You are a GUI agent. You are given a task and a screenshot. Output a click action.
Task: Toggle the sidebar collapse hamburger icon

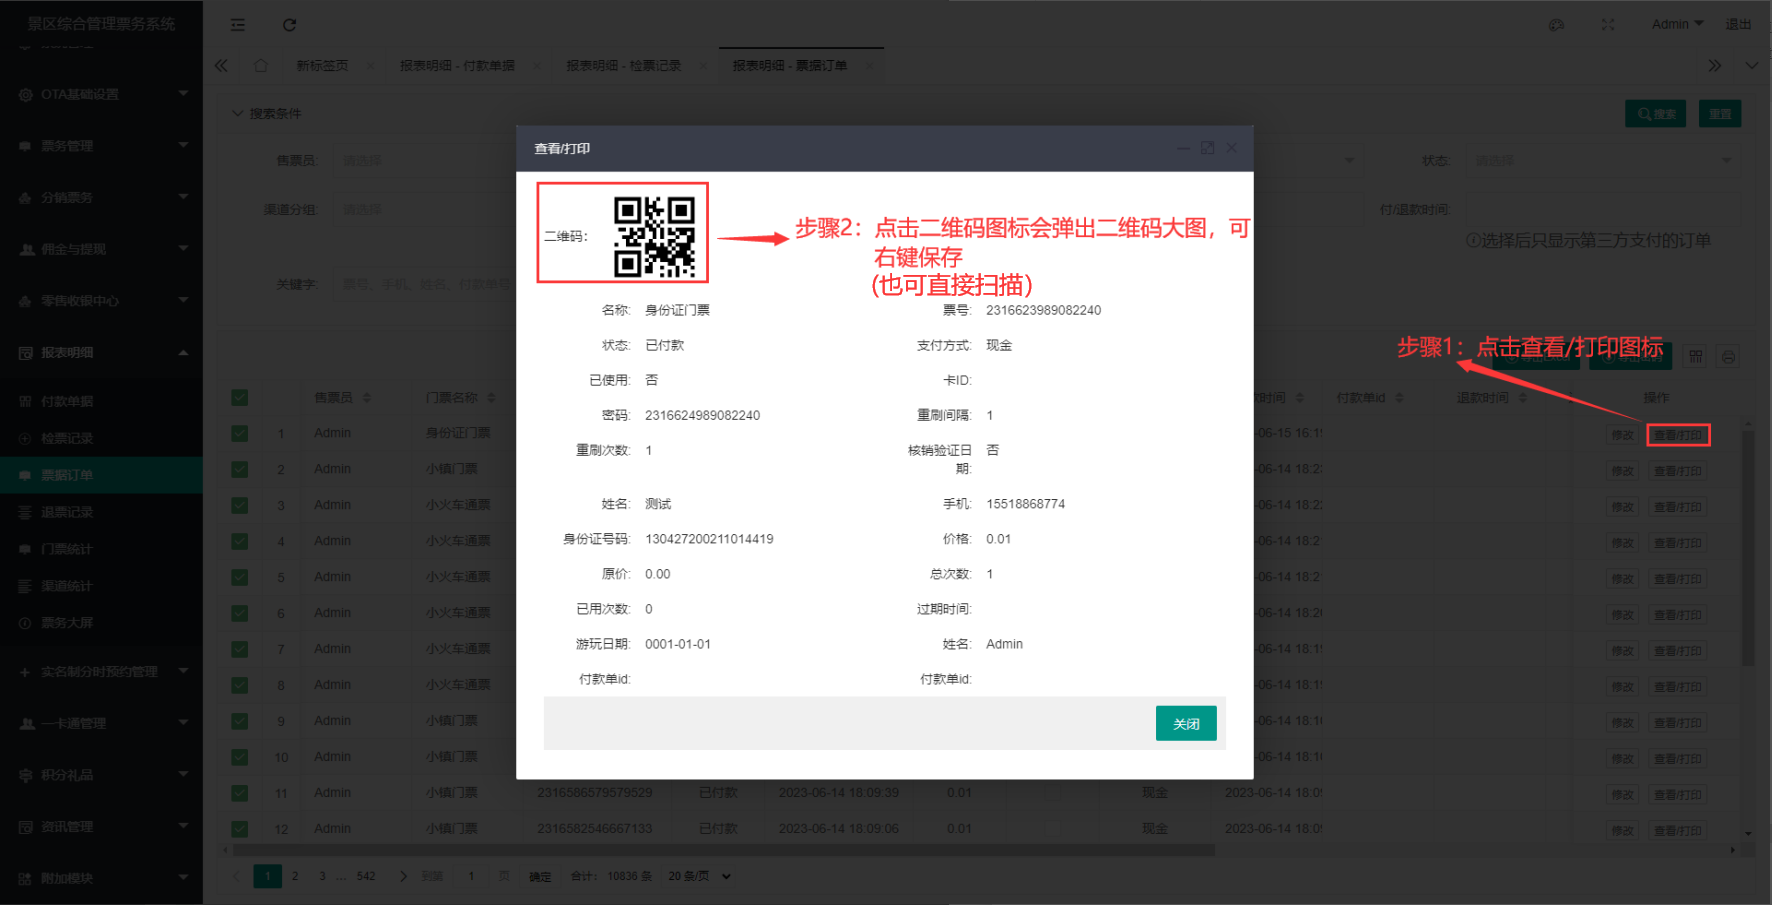237,25
